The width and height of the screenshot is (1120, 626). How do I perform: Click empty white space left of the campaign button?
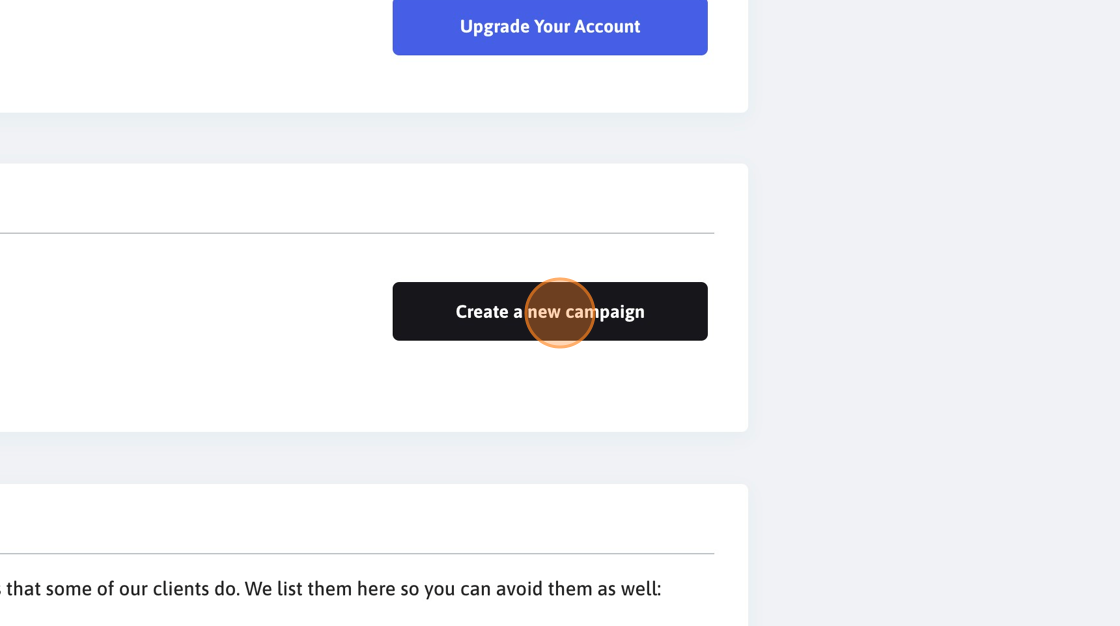coord(193,312)
